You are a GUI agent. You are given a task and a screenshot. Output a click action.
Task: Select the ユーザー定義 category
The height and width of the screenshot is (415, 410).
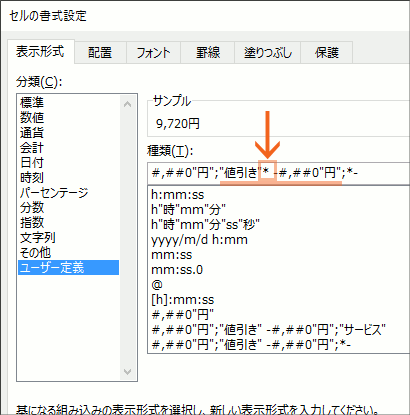pyautogui.click(x=69, y=268)
